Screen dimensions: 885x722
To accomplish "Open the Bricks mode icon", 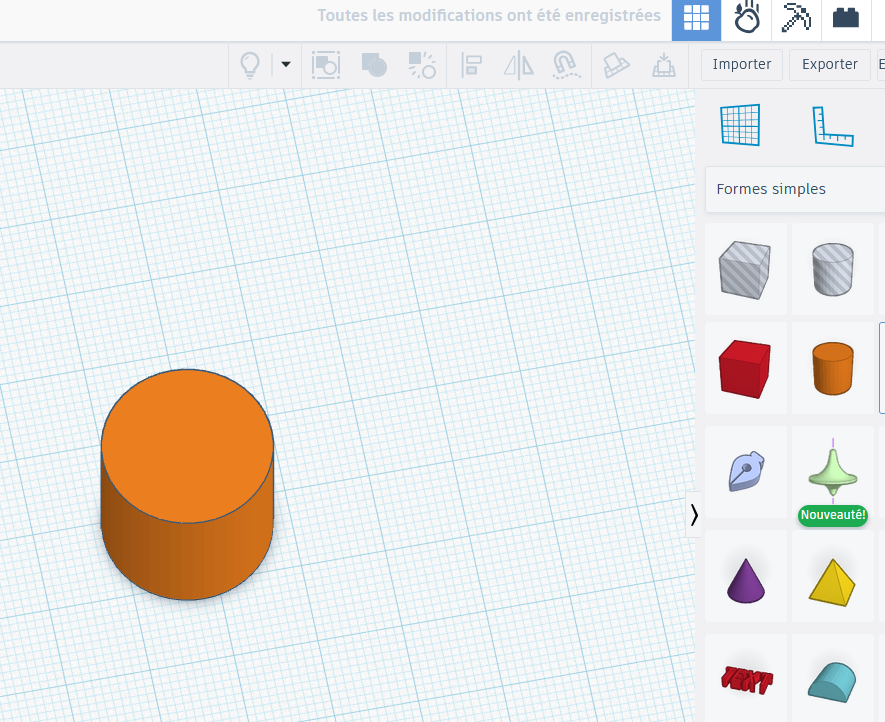I will coord(845,18).
